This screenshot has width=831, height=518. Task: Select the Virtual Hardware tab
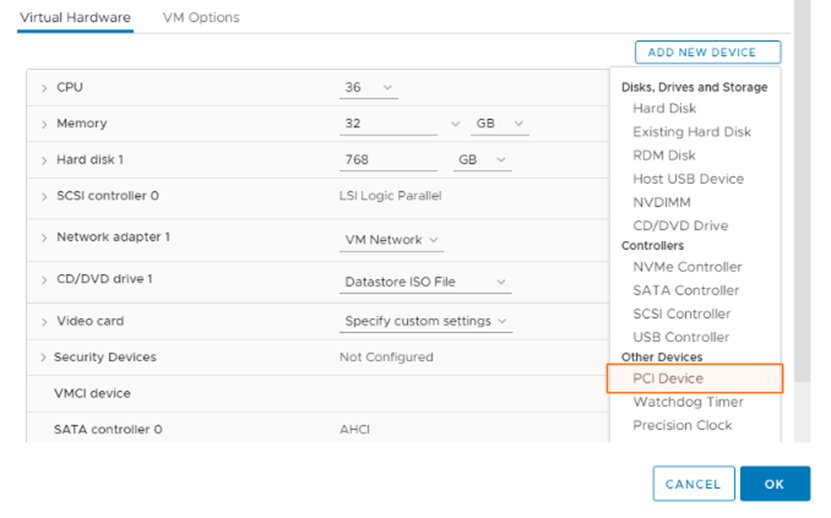tap(75, 17)
